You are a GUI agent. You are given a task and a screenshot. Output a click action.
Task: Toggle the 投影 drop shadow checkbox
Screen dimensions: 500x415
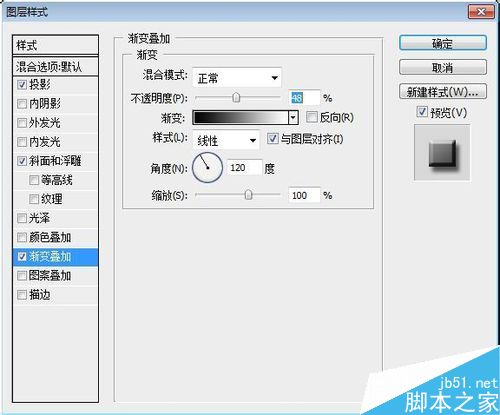(22, 85)
